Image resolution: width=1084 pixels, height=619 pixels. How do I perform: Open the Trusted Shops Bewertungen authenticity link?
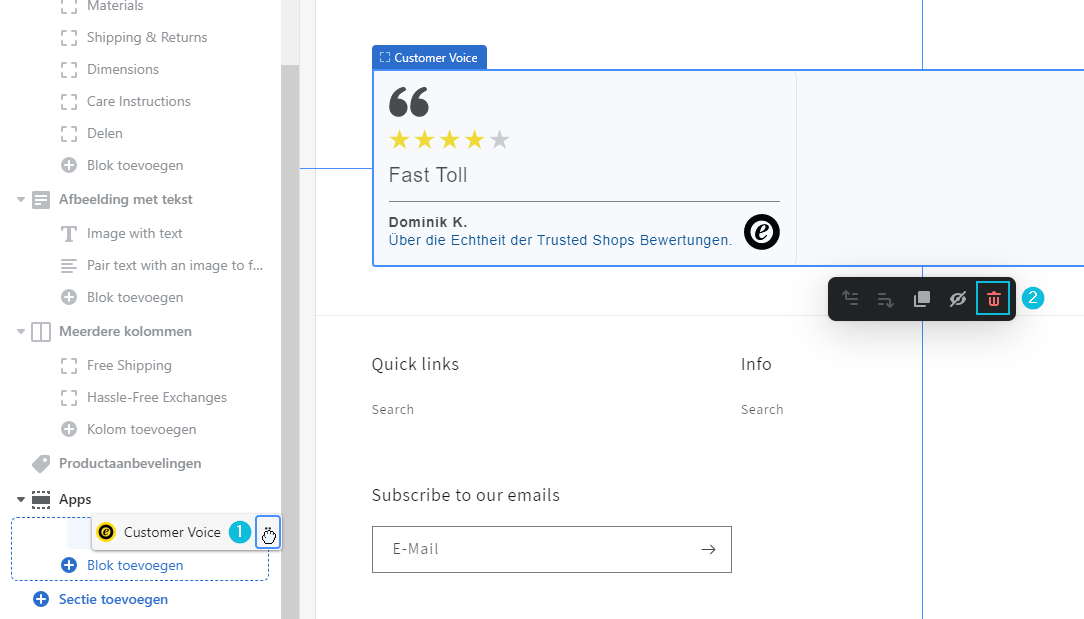tap(560, 240)
